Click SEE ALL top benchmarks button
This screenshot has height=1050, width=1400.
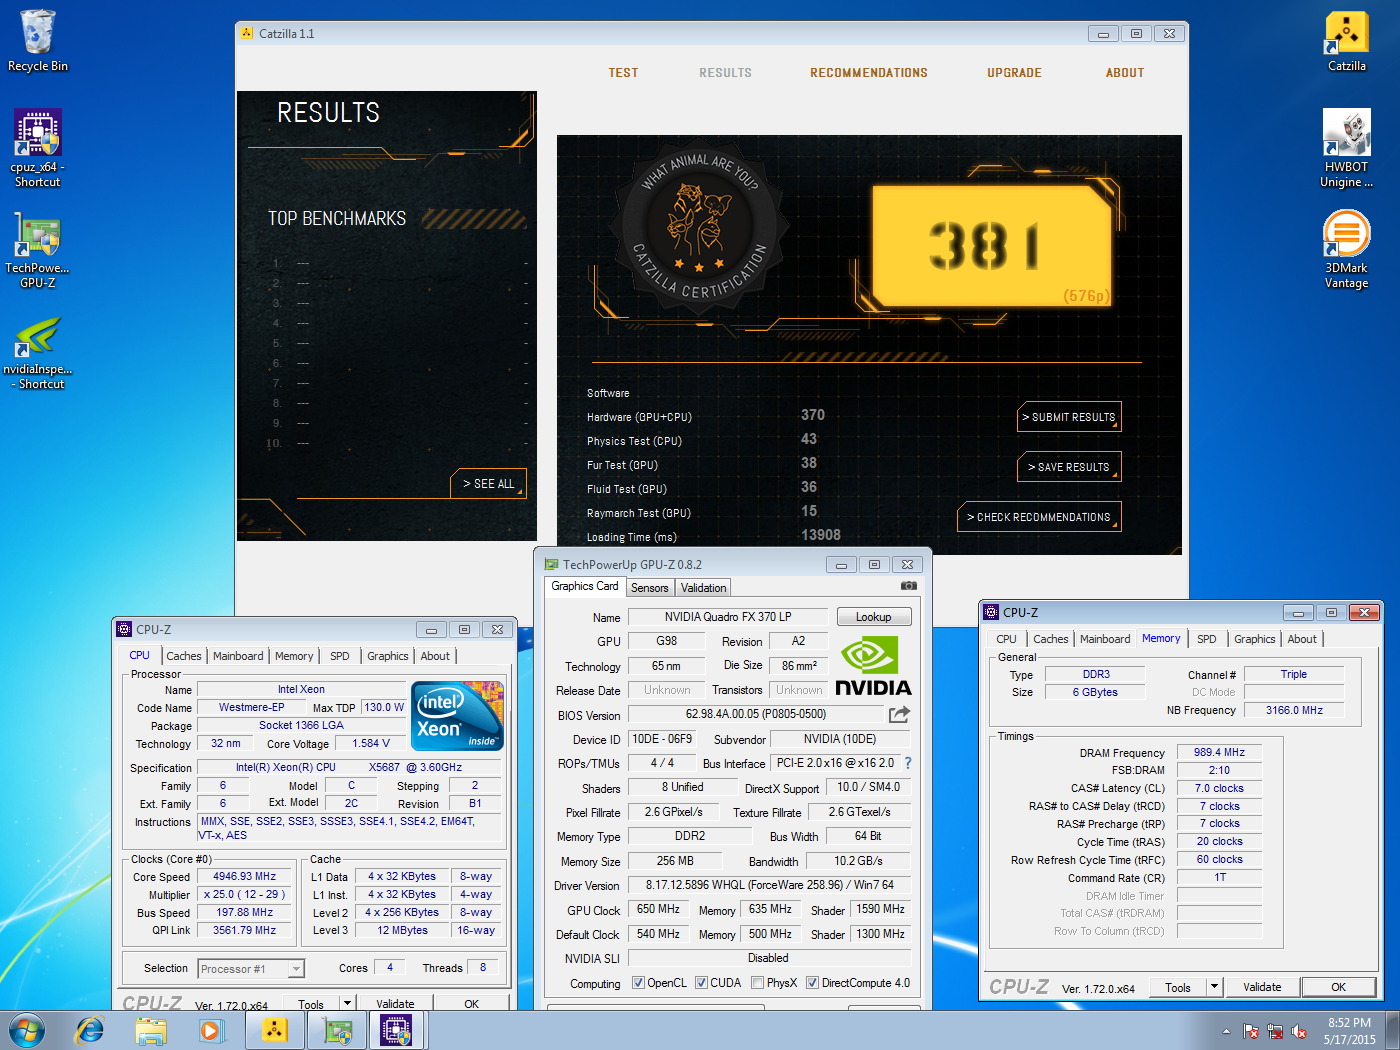coord(488,483)
